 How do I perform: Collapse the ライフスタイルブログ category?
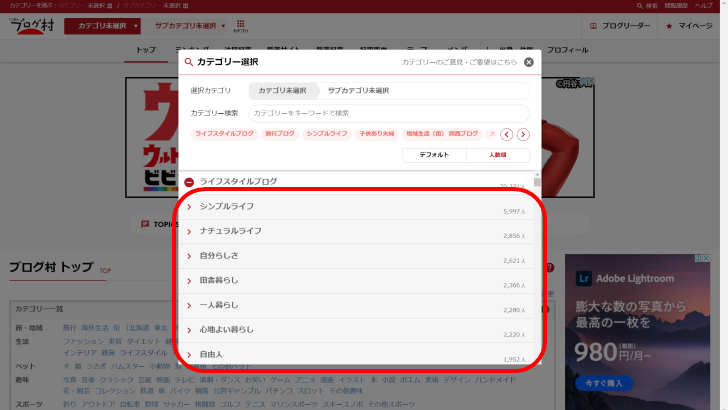(189, 182)
